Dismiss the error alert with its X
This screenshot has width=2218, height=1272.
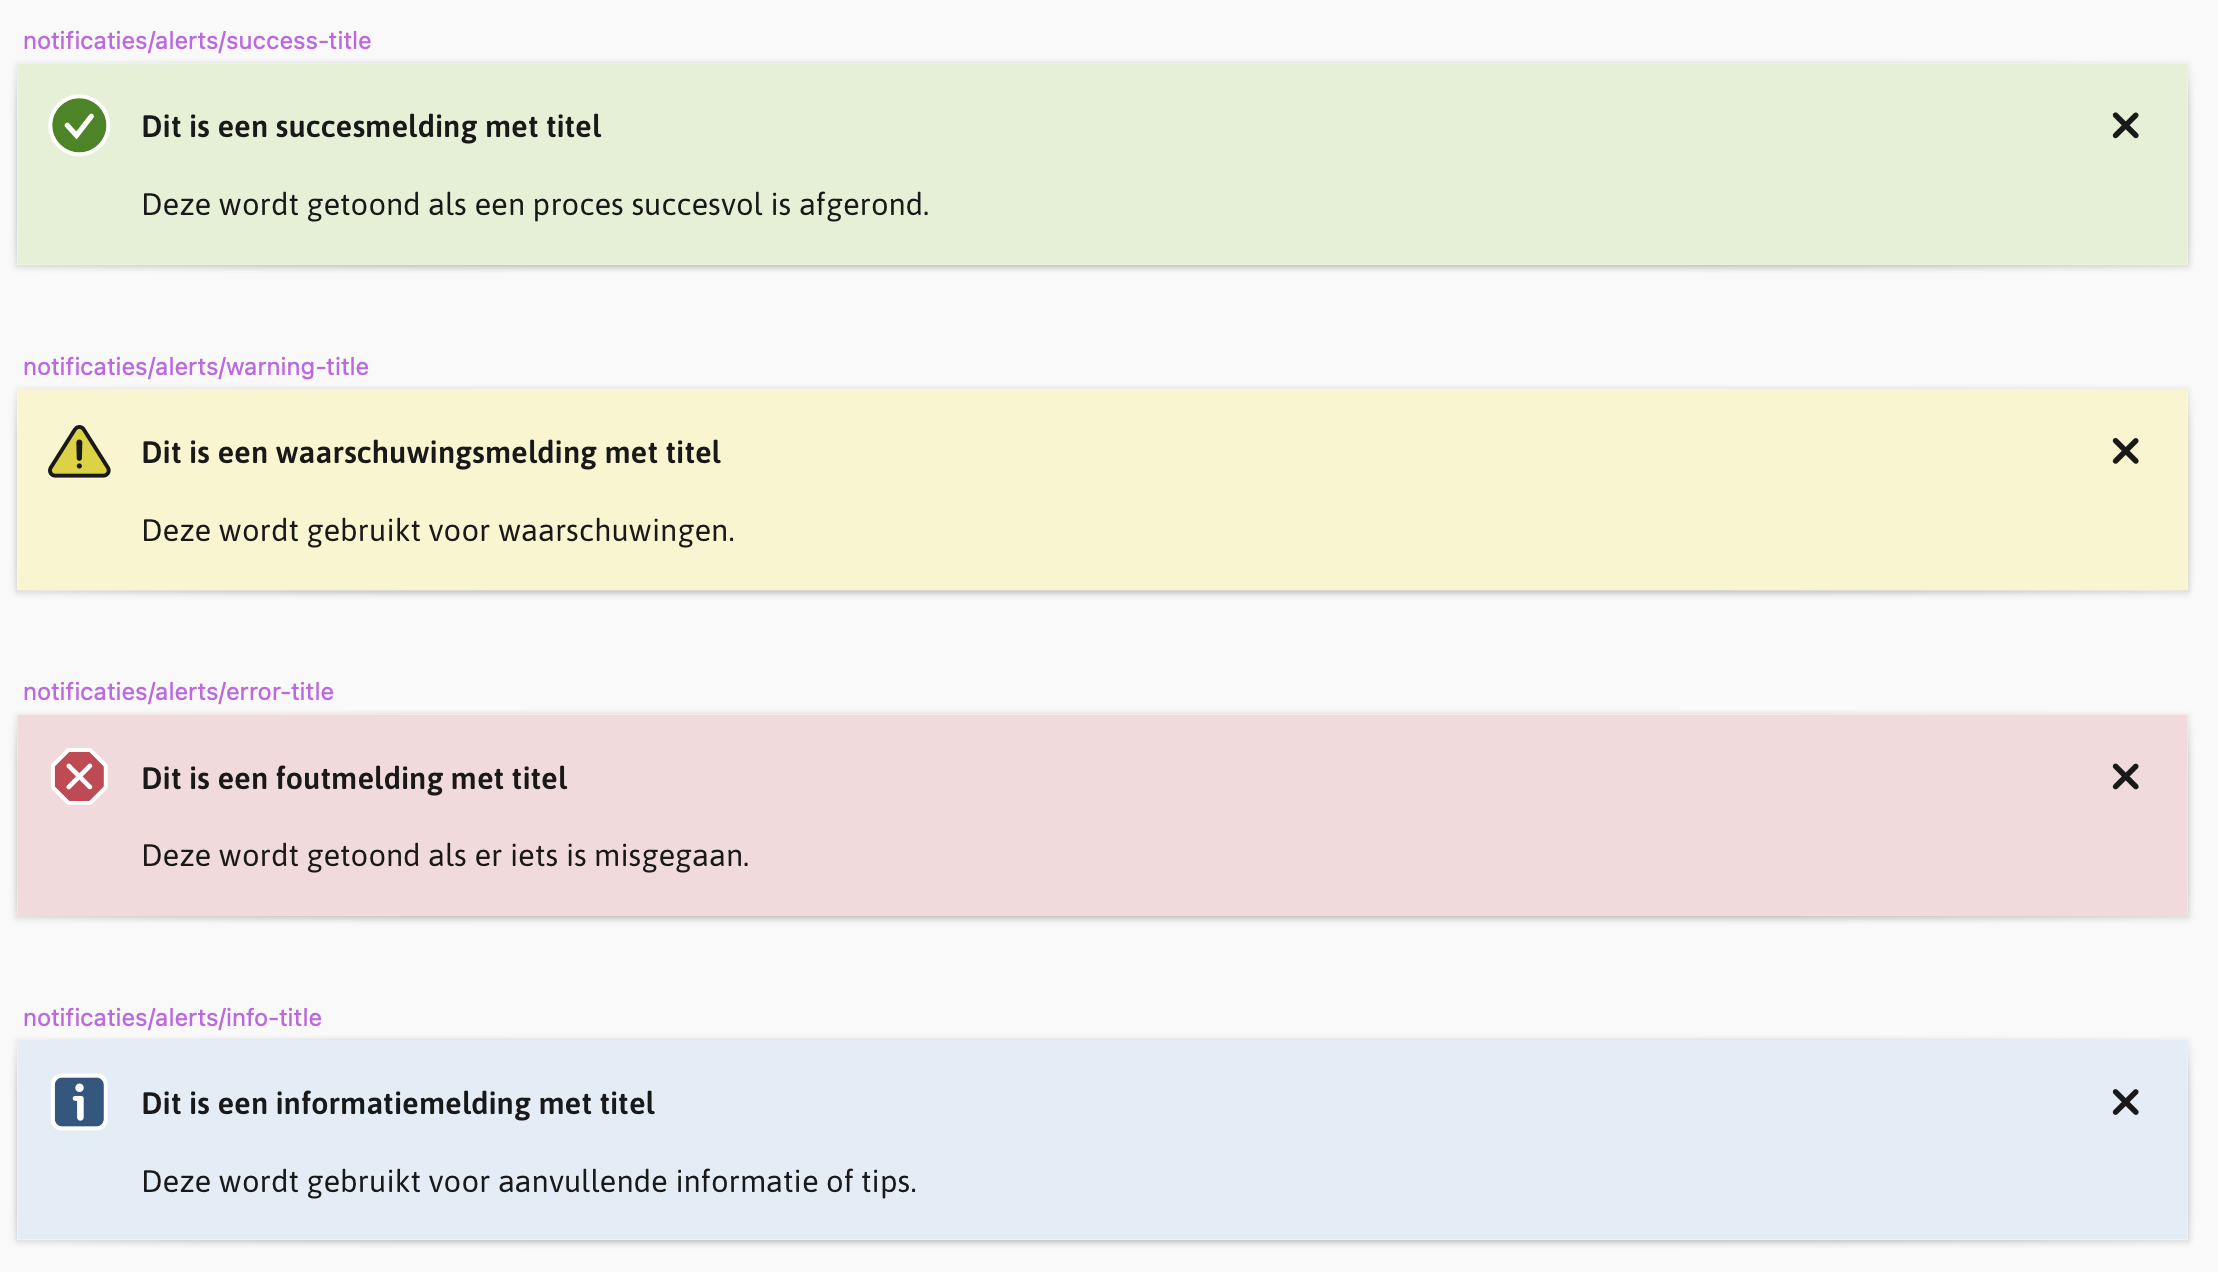(2126, 777)
